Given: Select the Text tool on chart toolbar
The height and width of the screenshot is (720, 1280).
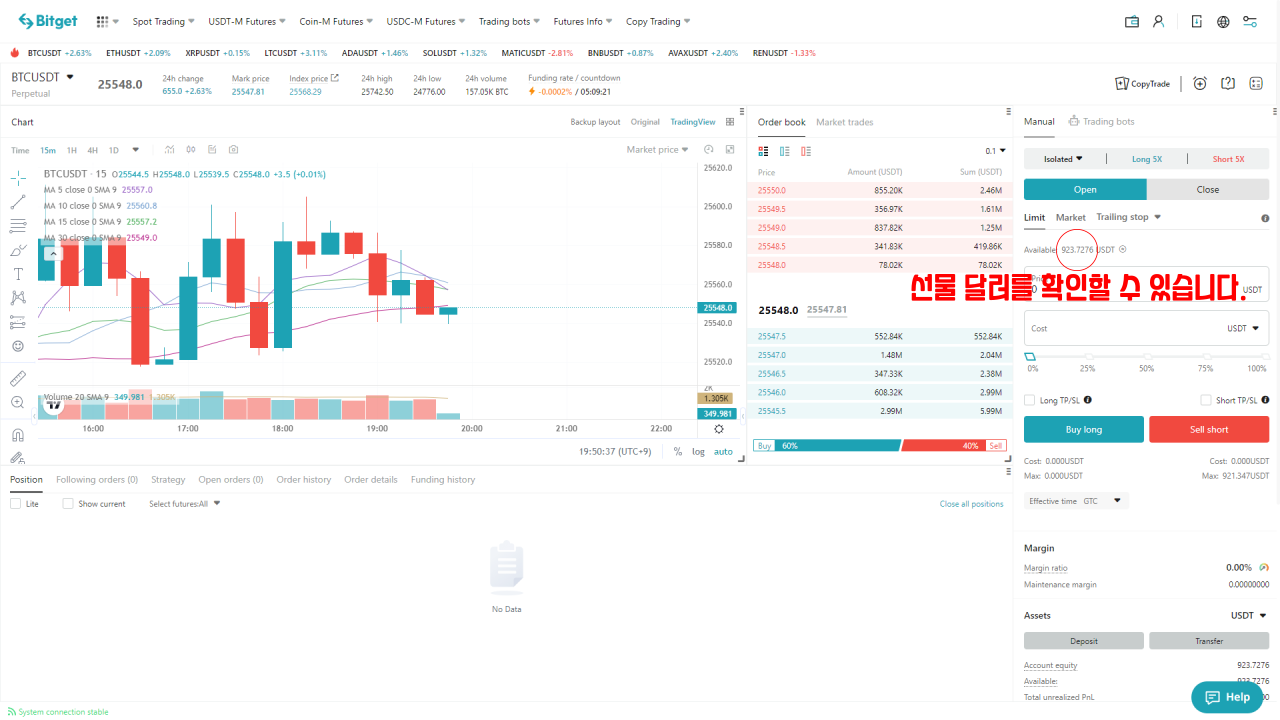Looking at the screenshot, I should pyautogui.click(x=18, y=274).
